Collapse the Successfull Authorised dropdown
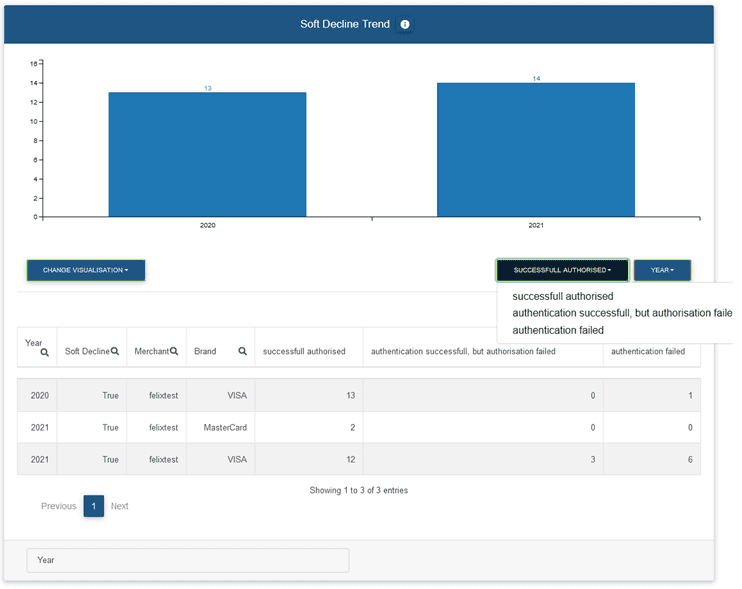742x589 pixels. point(562,270)
